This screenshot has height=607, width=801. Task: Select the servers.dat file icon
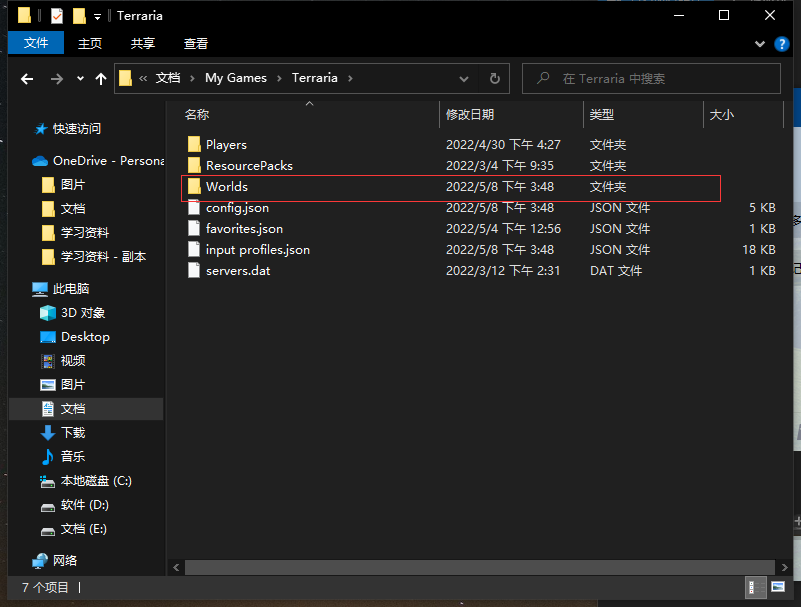click(194, 271)
